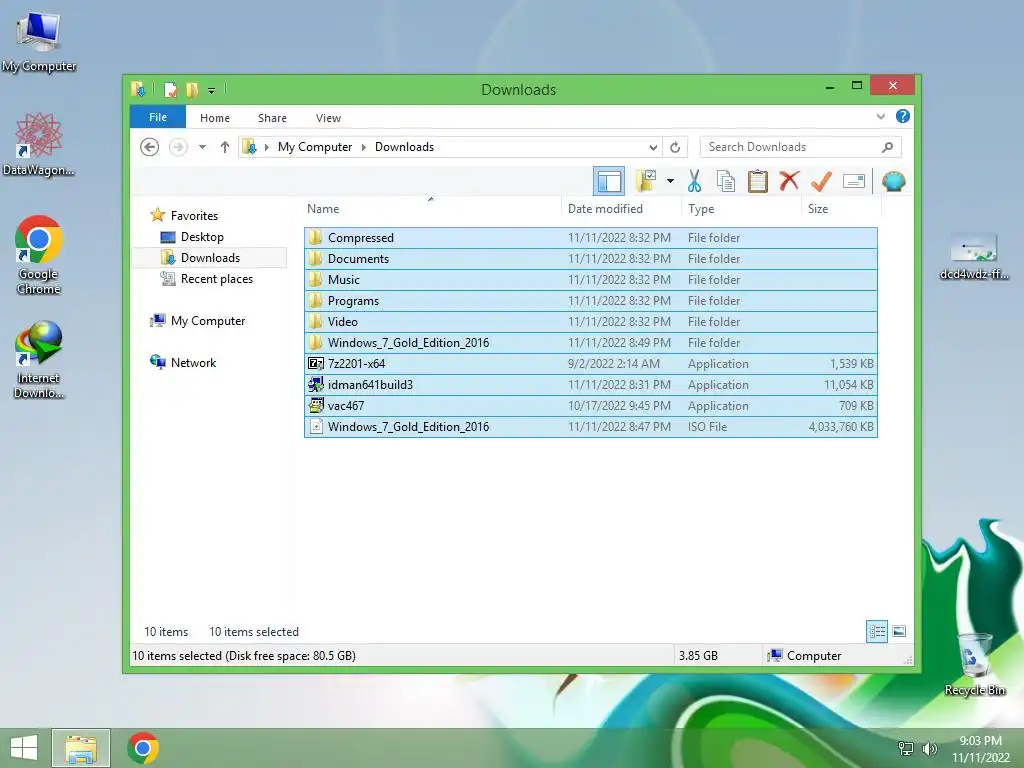This screenshot has height=768, width=1024.
Task: Select Network in the navigation pane
Action: tap(193, 362)
